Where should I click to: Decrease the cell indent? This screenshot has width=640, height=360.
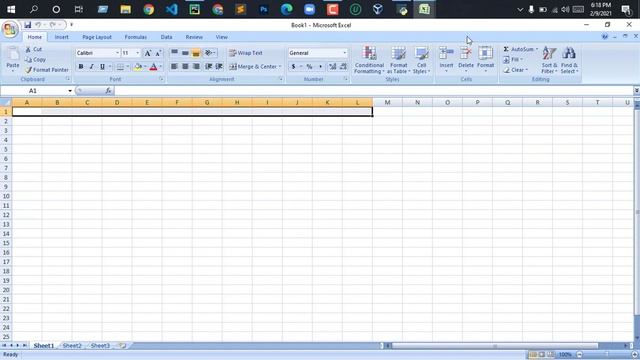209,66
